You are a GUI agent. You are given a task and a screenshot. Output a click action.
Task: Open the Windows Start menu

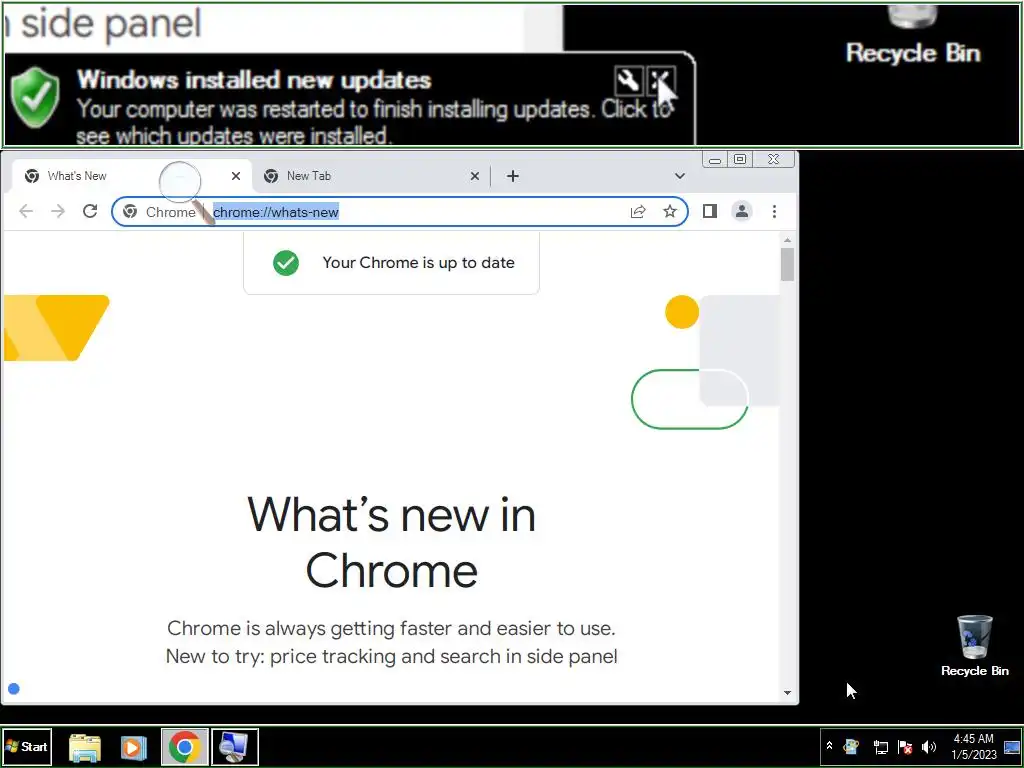click(26, 746)
